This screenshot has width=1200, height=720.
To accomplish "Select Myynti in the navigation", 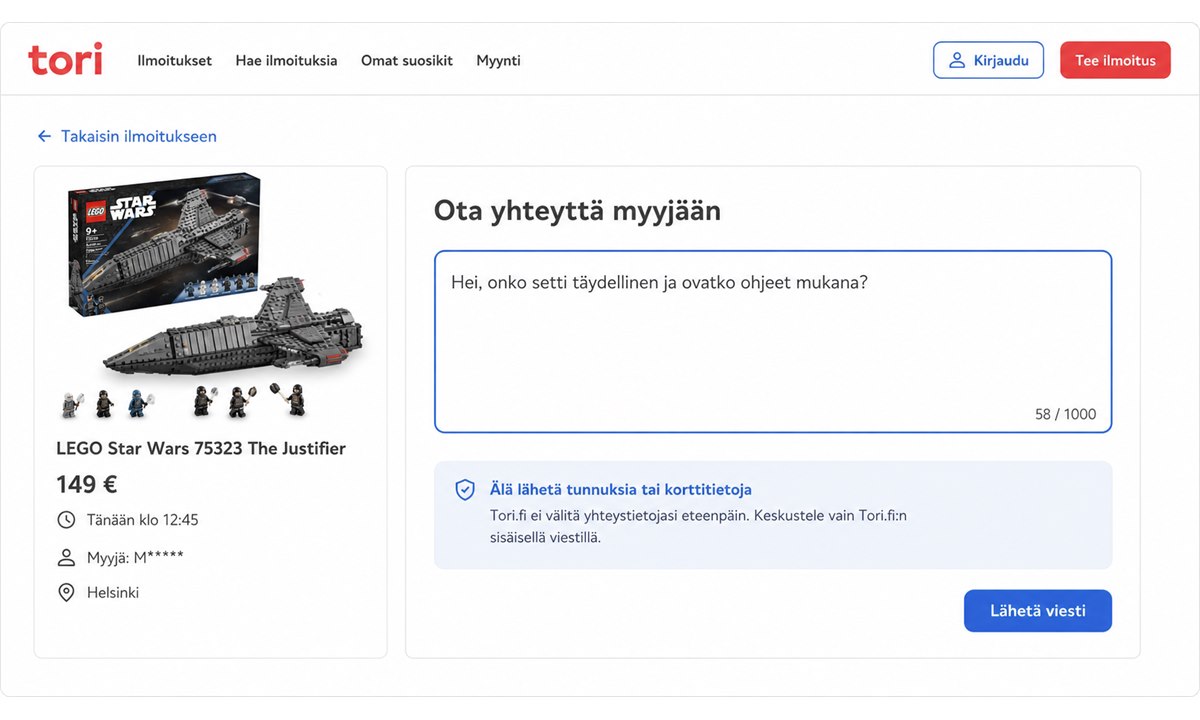I will click(x=498, y=61).
